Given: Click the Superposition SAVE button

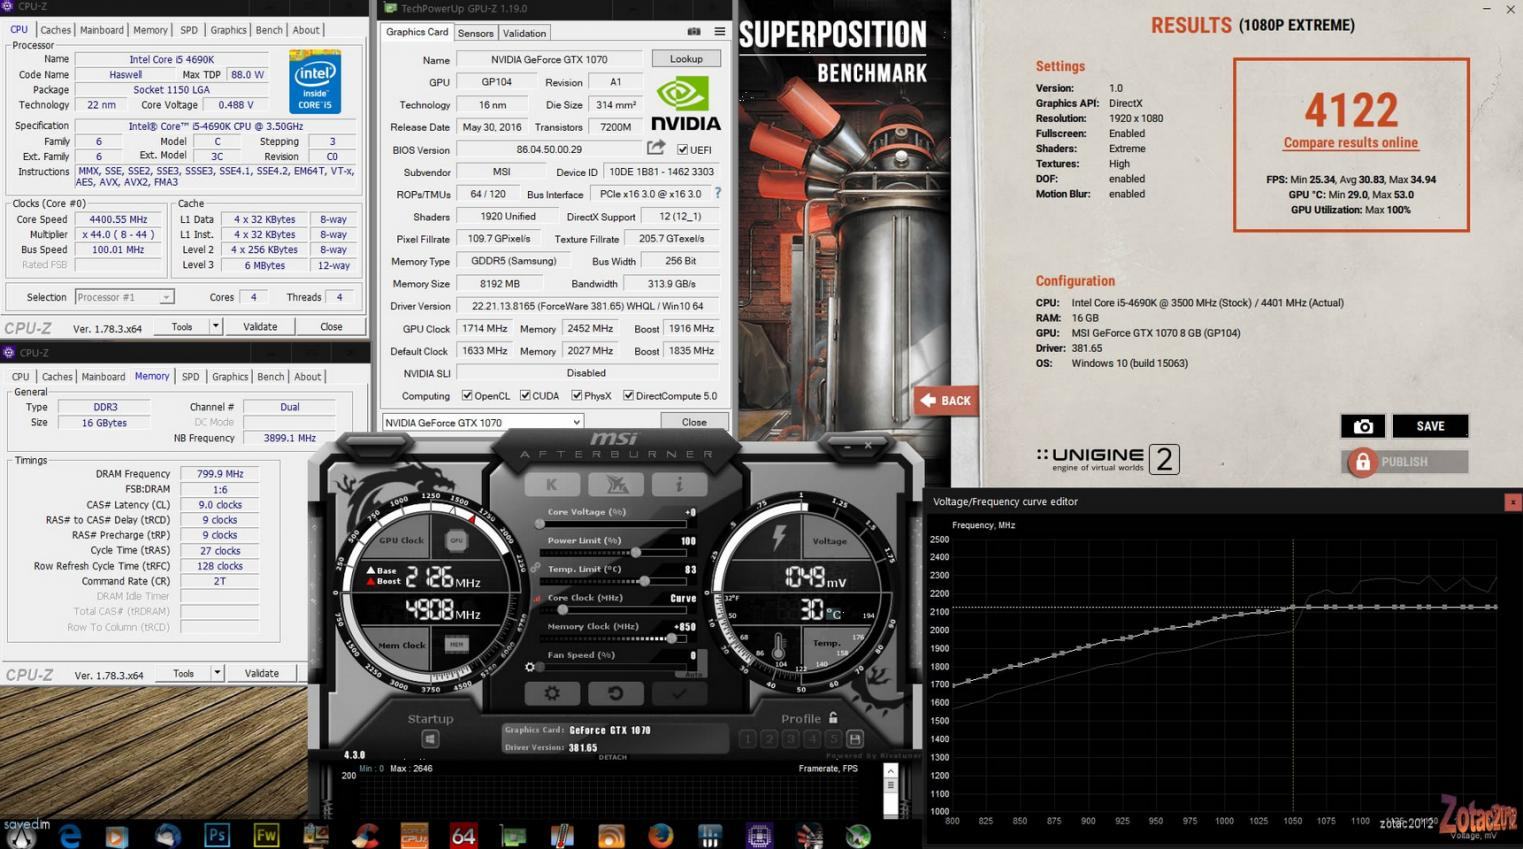Looking at the screenshot, I should tap(1430, 426).
